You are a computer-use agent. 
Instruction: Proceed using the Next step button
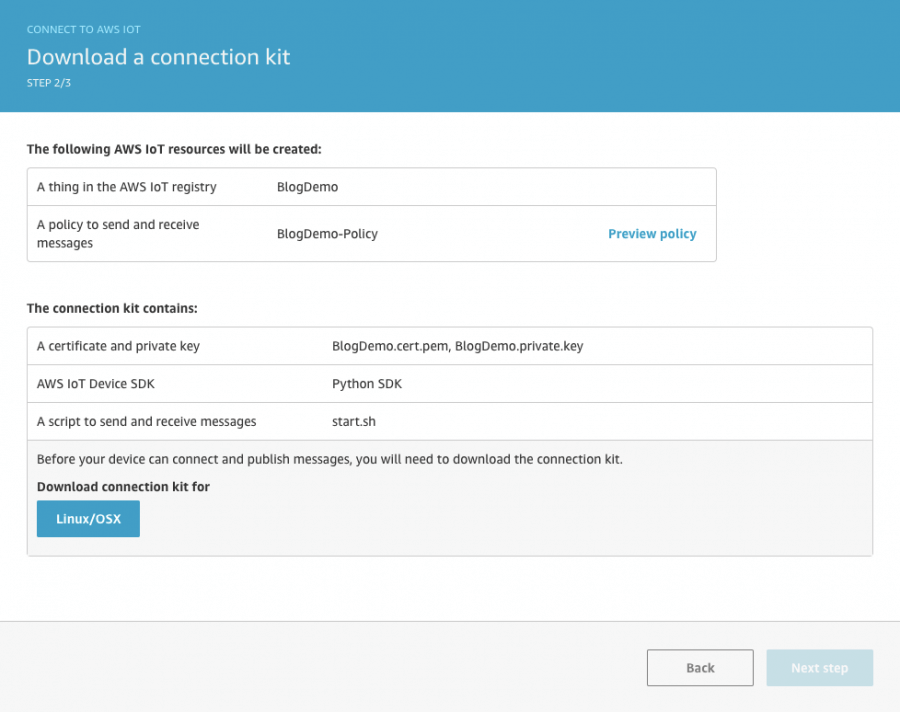tap(820, 668)
